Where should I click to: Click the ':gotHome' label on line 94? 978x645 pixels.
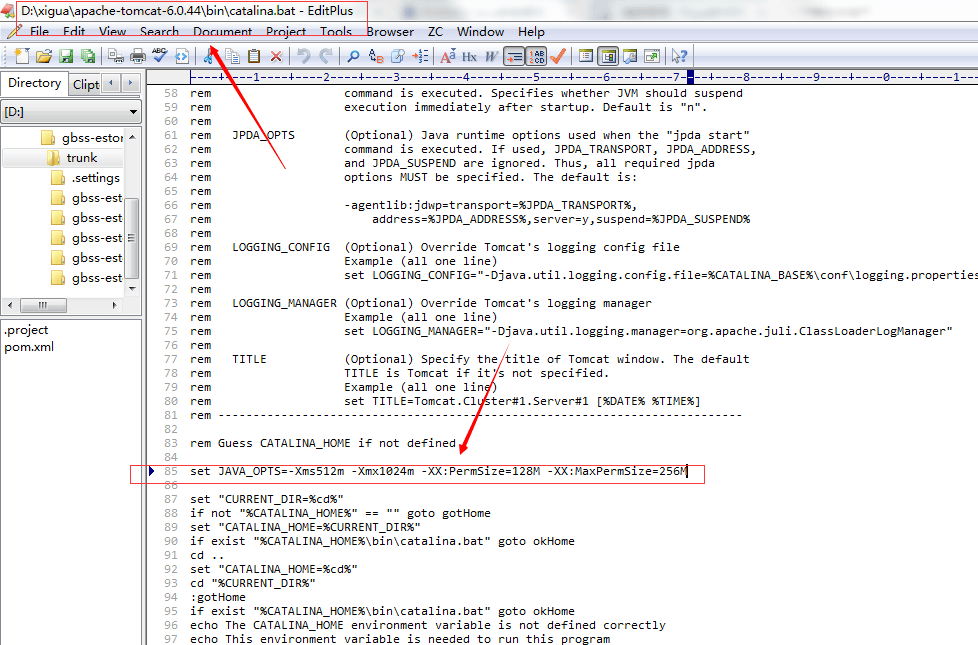click(218, 598)
